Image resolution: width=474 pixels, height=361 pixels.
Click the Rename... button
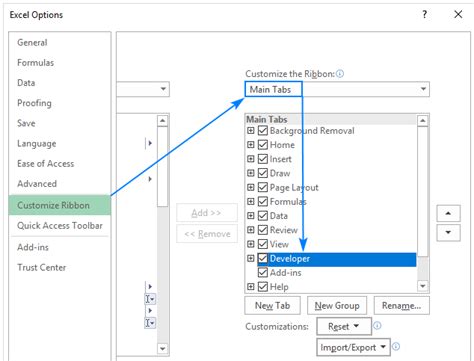click(x=402, y=305)
